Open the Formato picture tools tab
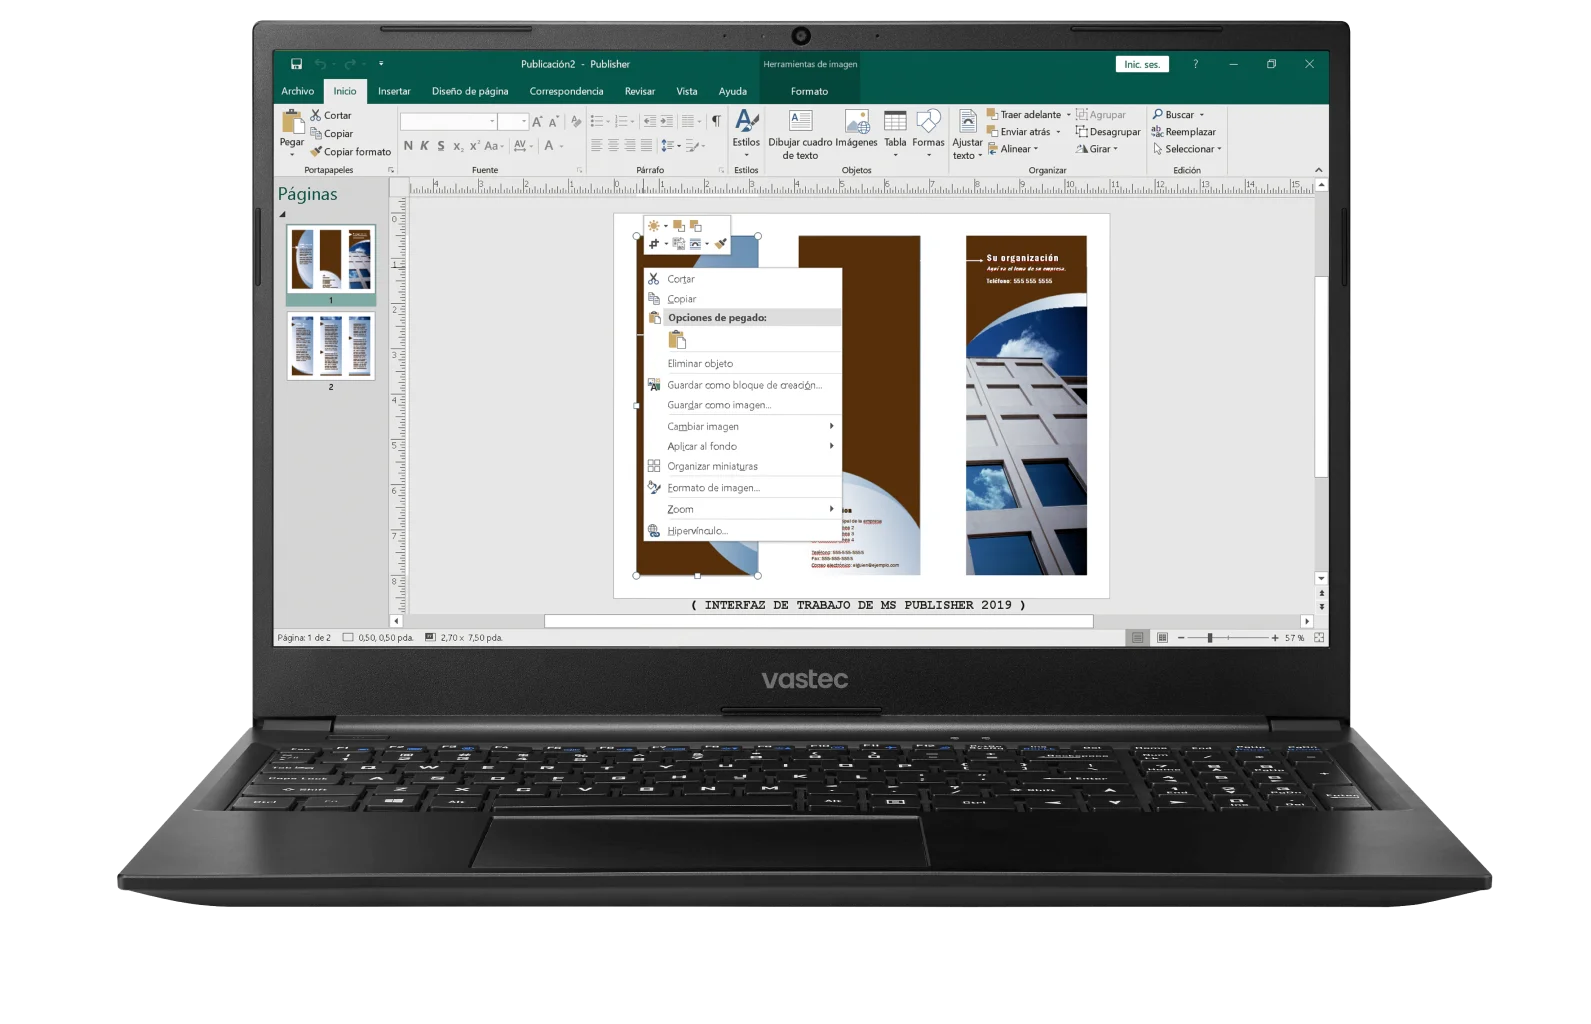This screenshot has width=1591, height=1024. (809, 91)
